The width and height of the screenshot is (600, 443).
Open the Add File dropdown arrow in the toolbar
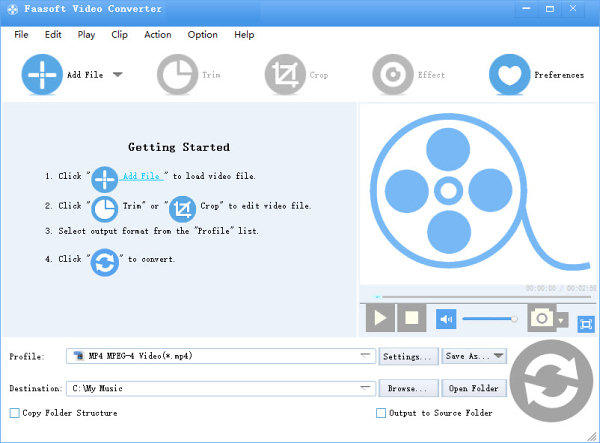coord(118,75)
